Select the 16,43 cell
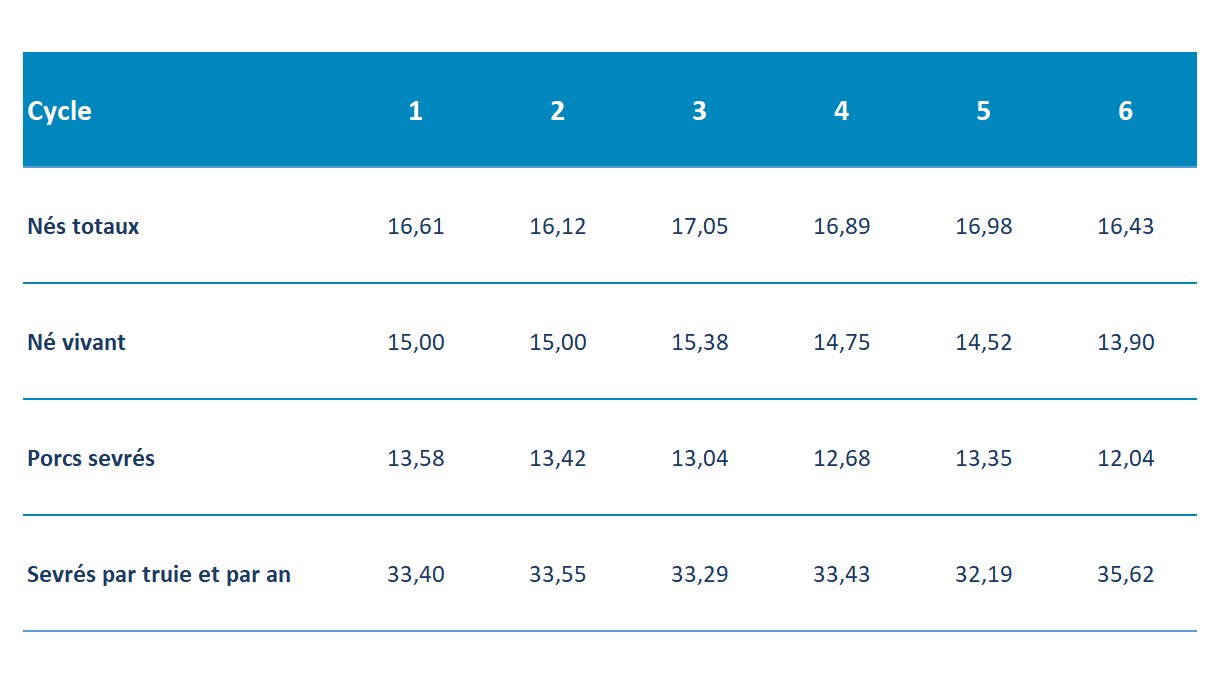Screen dimensions: 1220x684 1126,227
